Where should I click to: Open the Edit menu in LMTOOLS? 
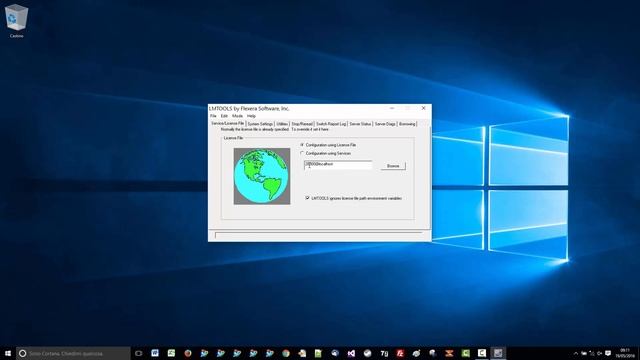coord(224,116)
